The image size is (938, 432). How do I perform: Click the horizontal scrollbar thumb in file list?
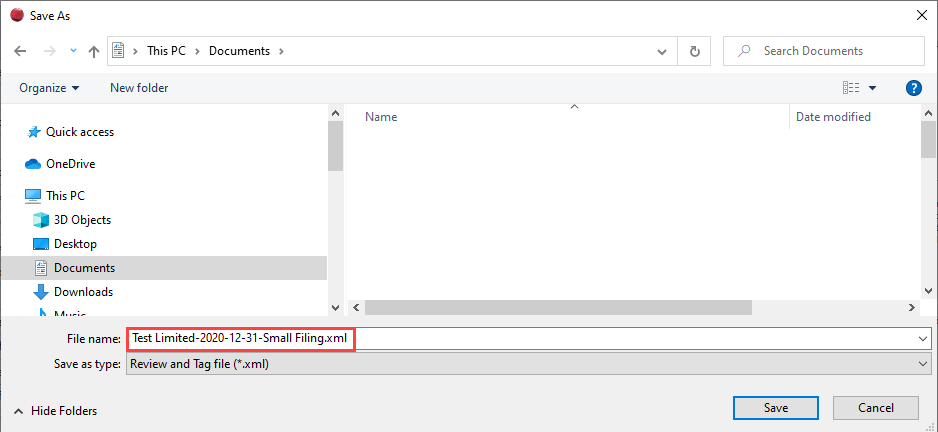click(558, 308)
